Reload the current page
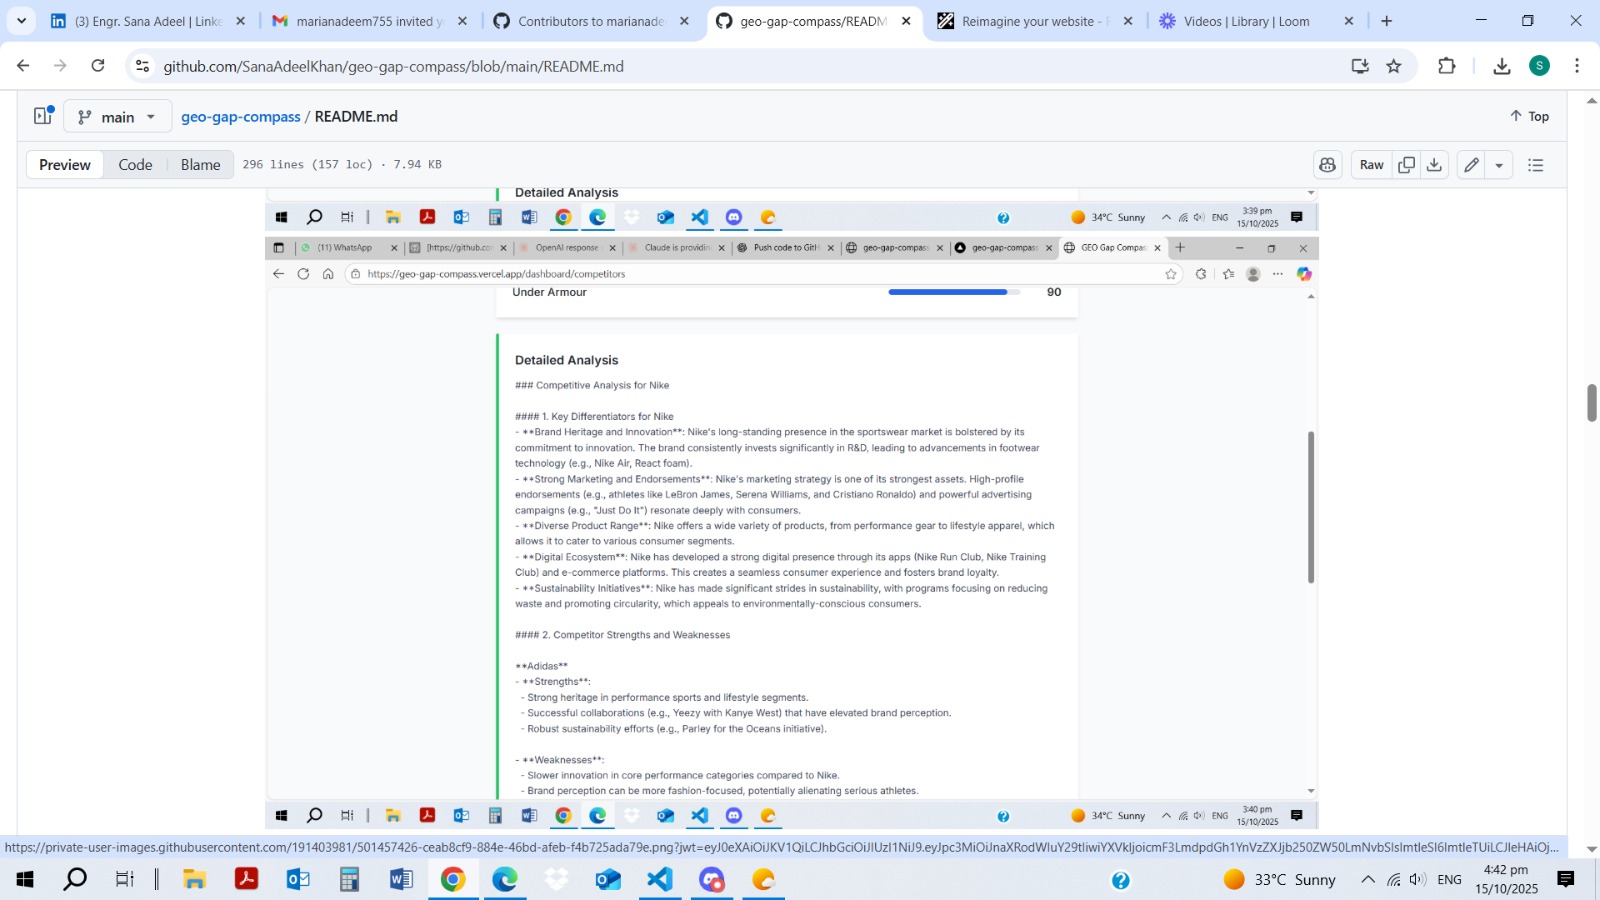 coord(98,66)
